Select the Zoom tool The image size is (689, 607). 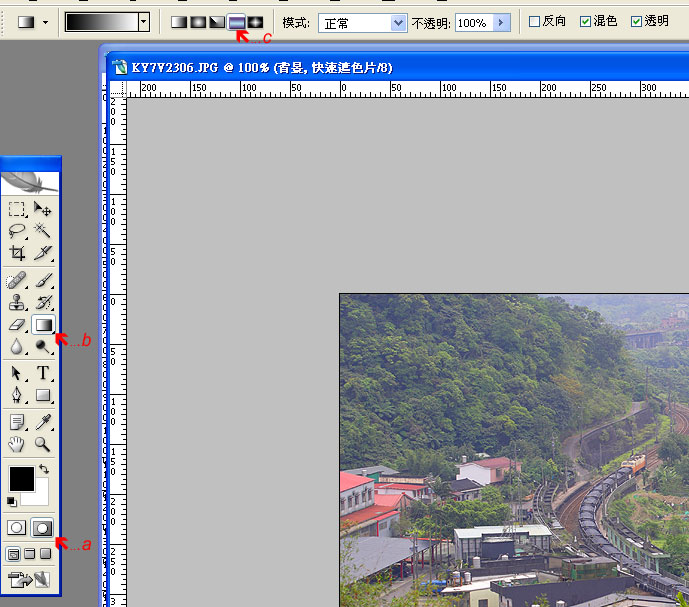coord(43,444)
